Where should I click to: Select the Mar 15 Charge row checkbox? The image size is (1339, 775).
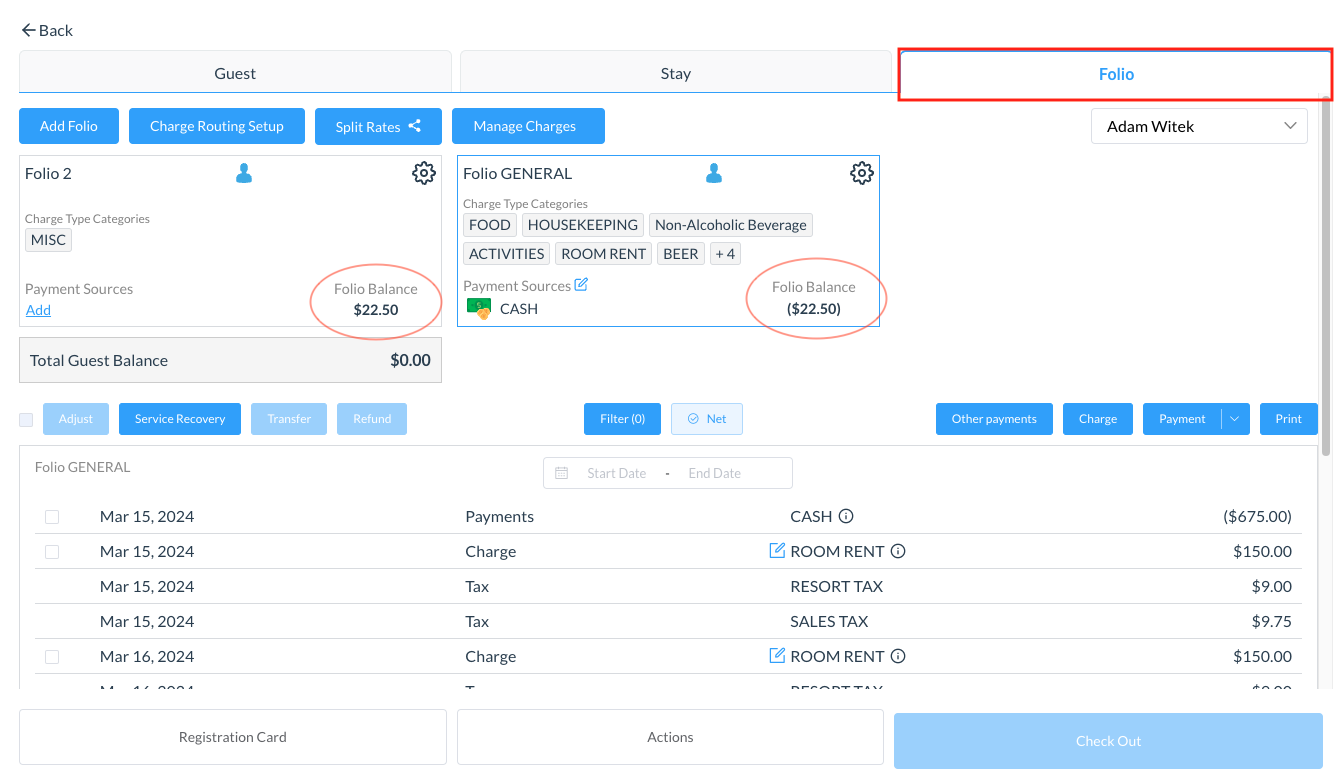click(x=52, y=552)
